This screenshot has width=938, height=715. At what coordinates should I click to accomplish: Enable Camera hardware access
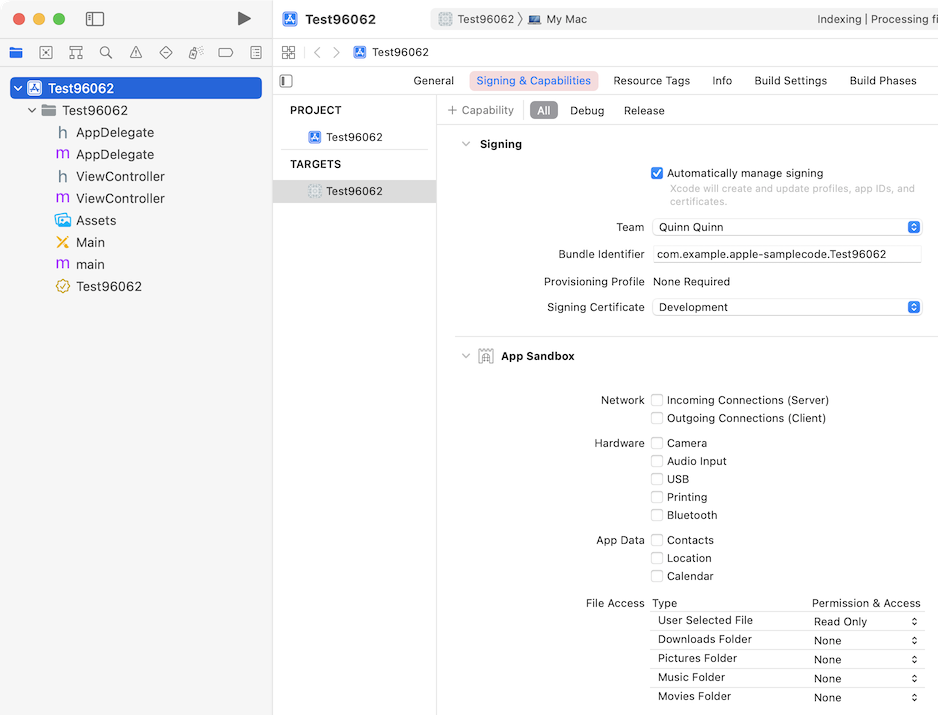click(657, 443)
